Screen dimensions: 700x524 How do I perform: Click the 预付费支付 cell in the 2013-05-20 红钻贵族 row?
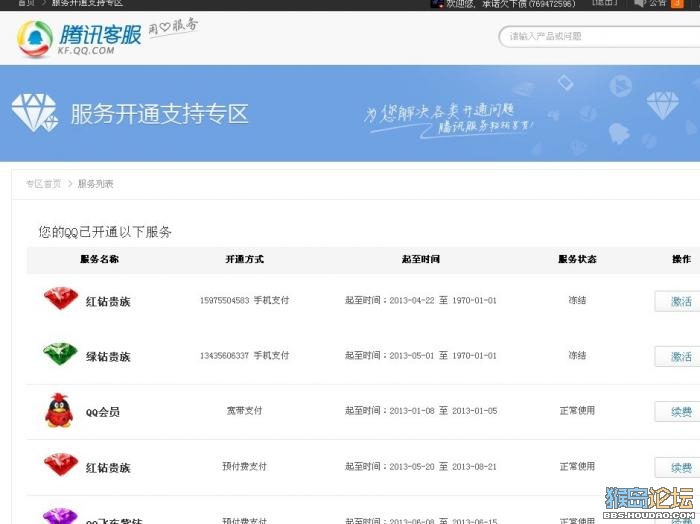tap(244, 466)
